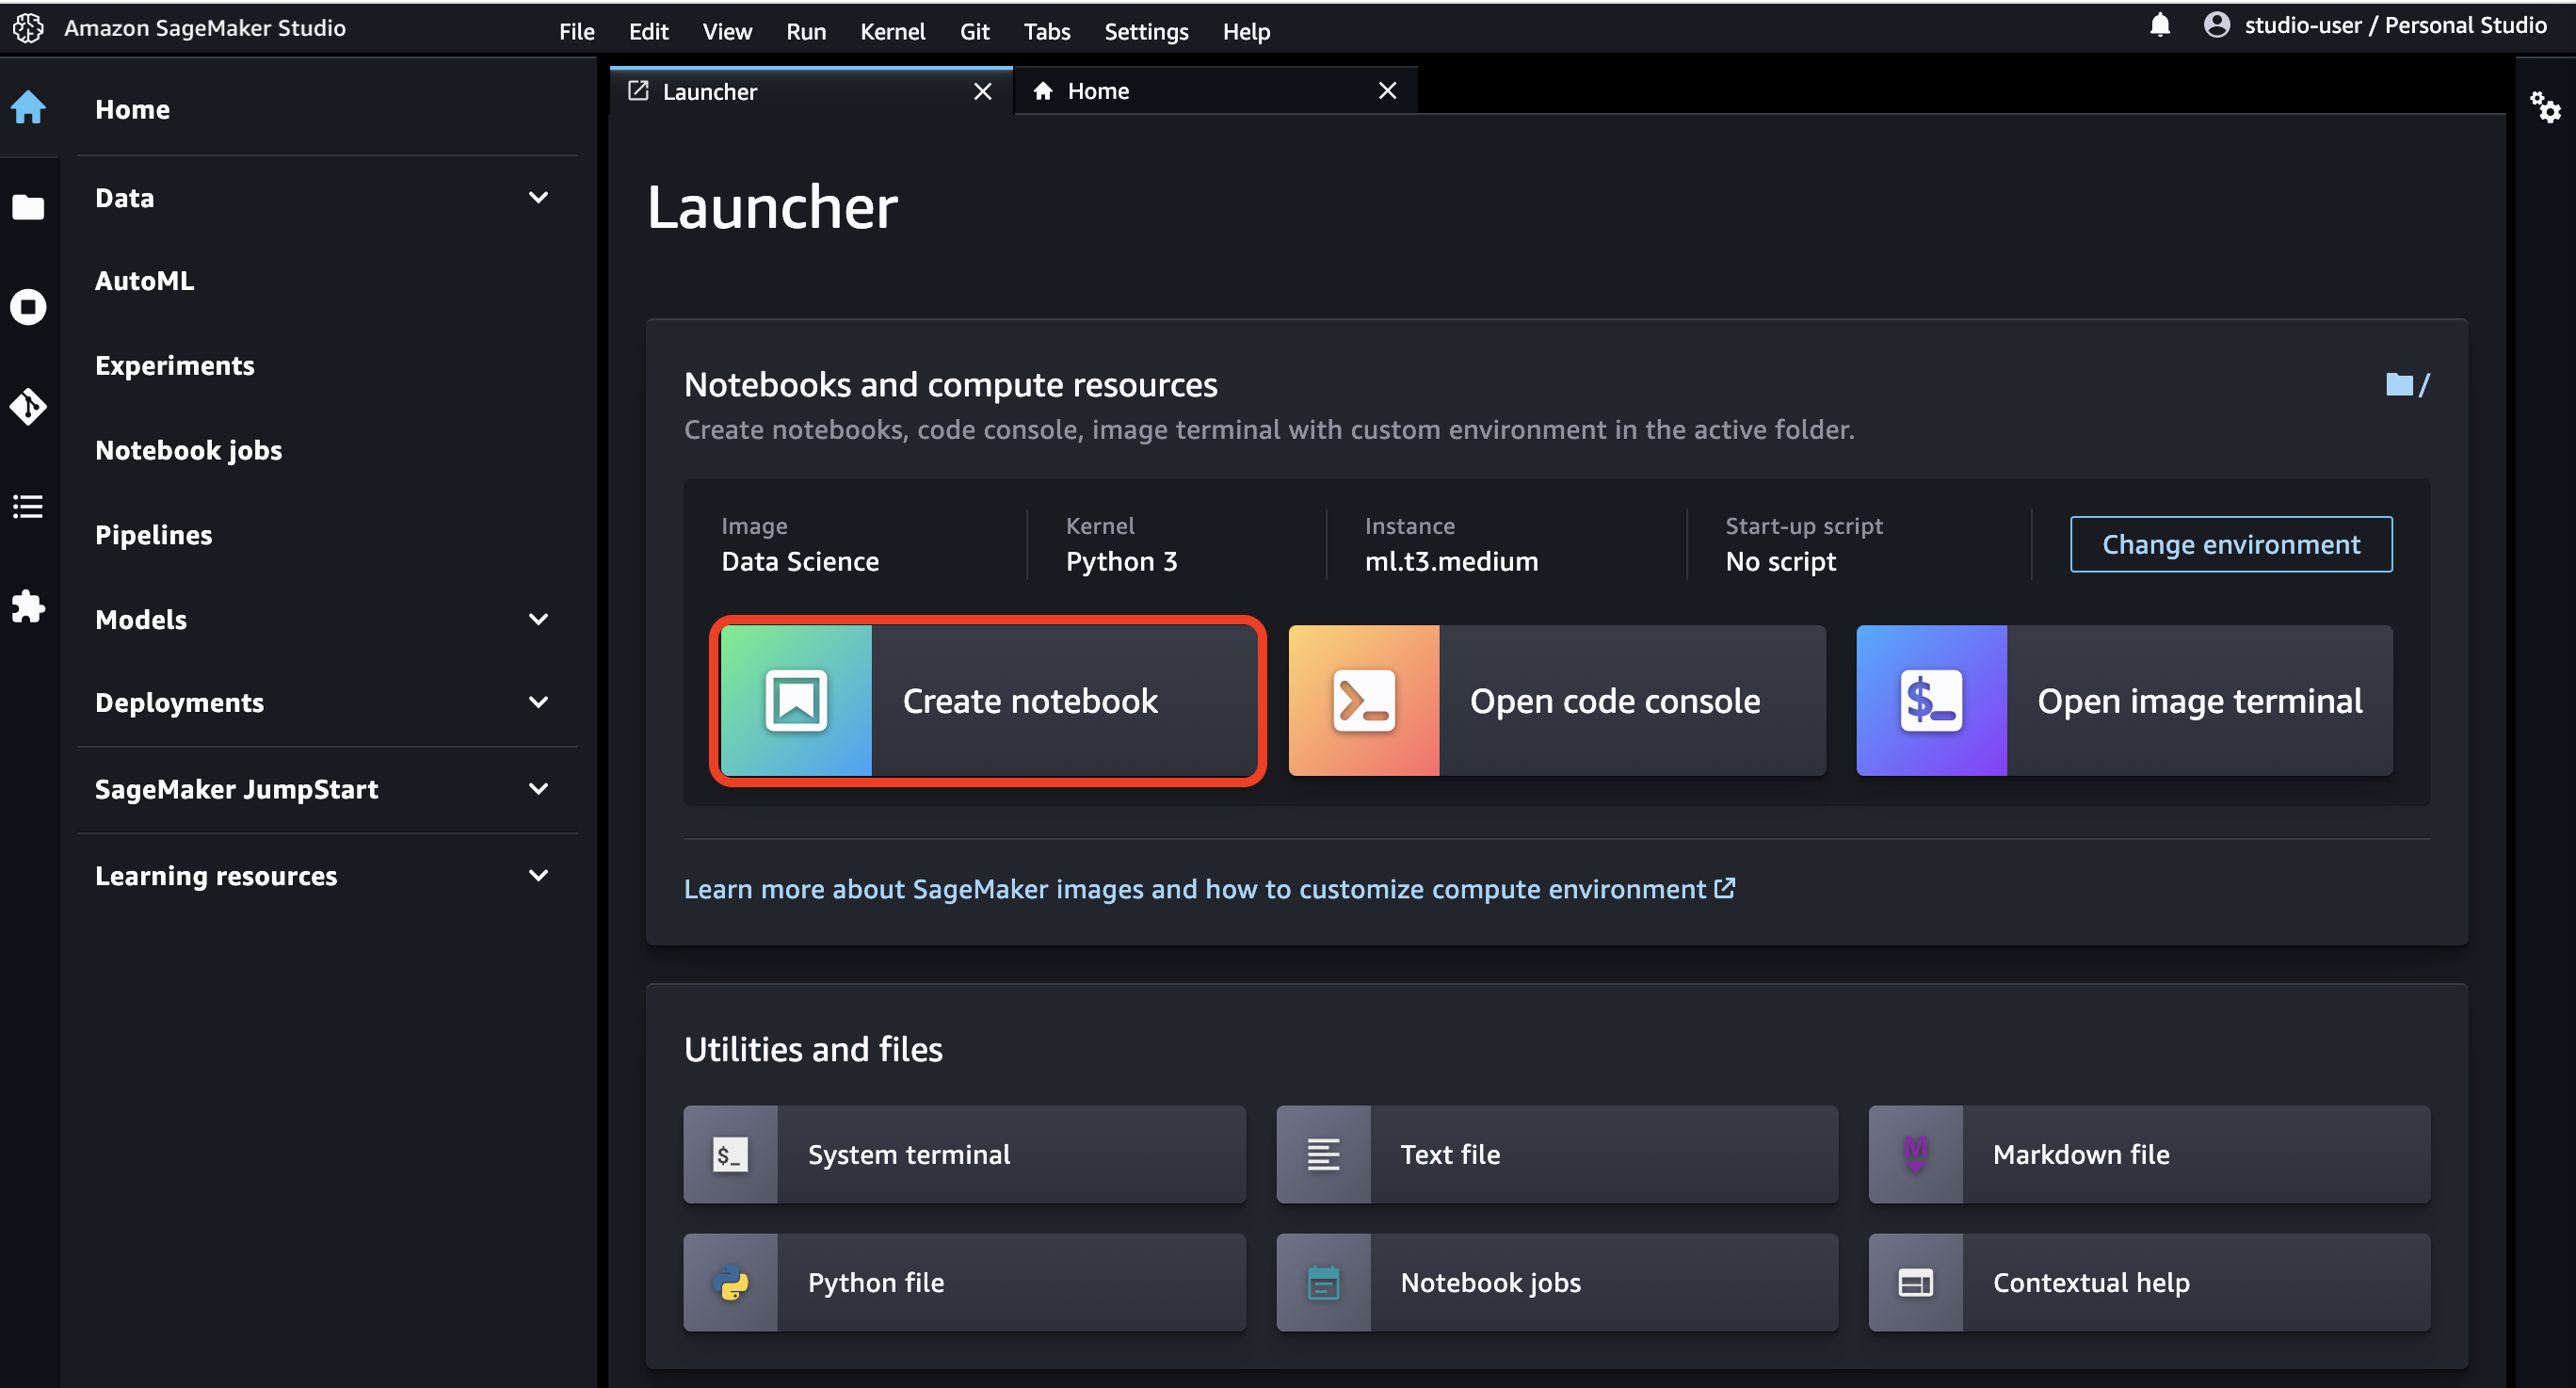Expand the Data section
Image resolution: width=2576 pixels, height=1388 pixels.
538,198
